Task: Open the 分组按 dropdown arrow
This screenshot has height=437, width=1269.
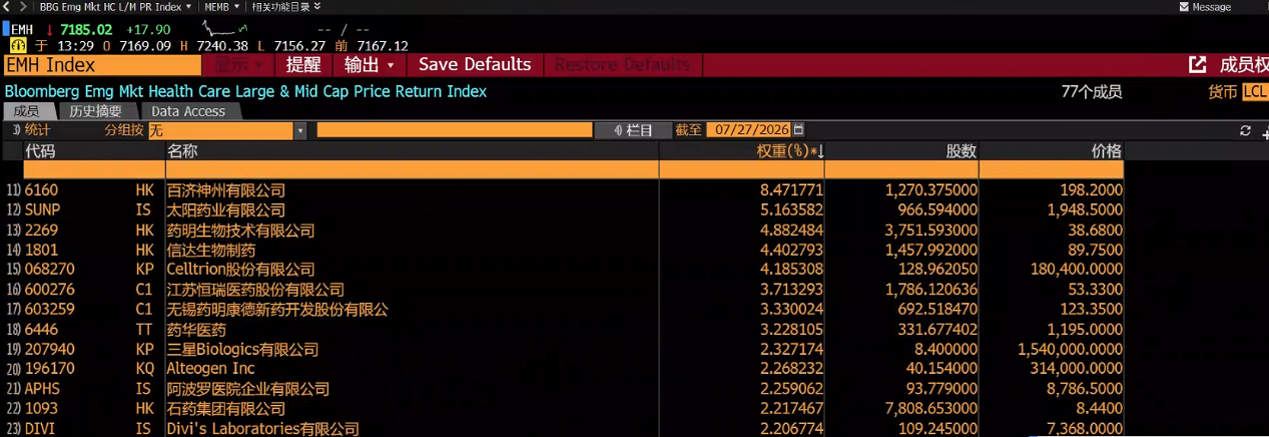Action: [300, 131]
